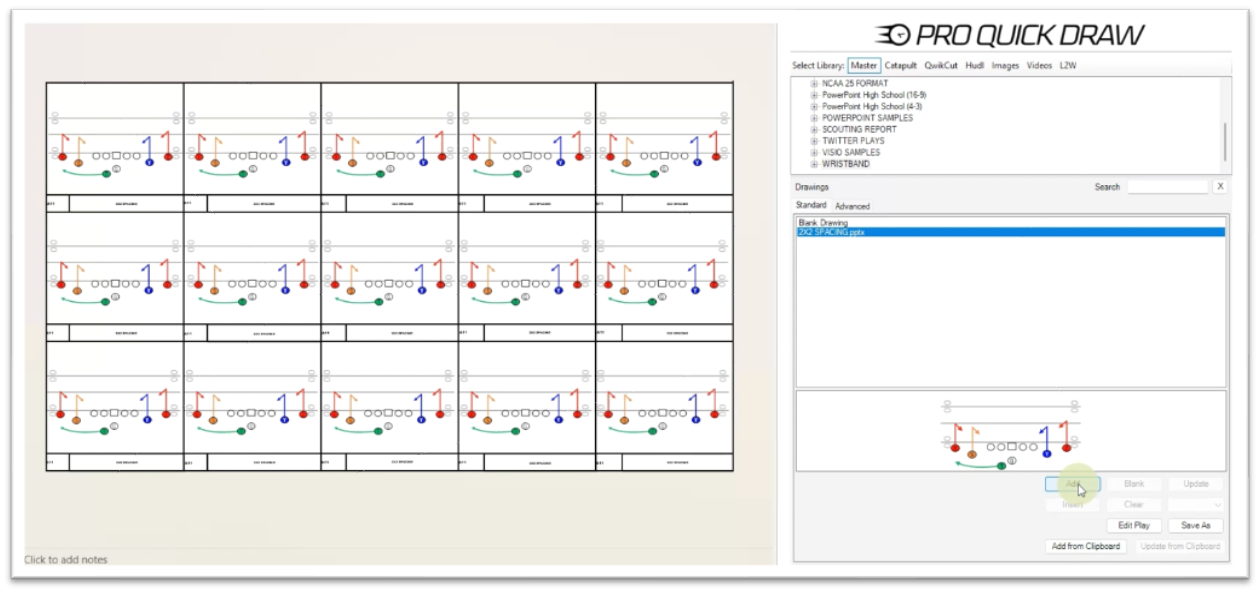The image size is (1260, 594).
Task: Open the dropdown below the Update button
Action: [1195, 505]
